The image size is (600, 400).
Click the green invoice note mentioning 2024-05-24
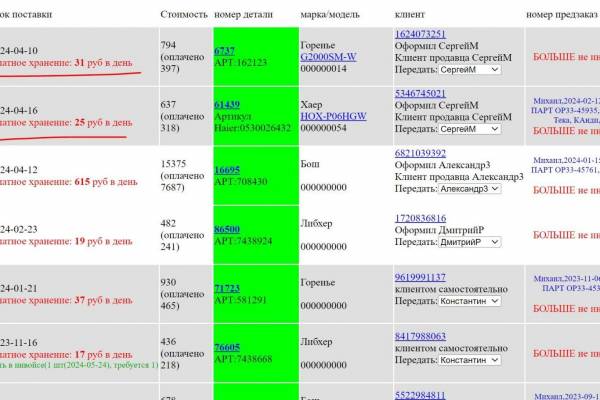click(79, 365)
